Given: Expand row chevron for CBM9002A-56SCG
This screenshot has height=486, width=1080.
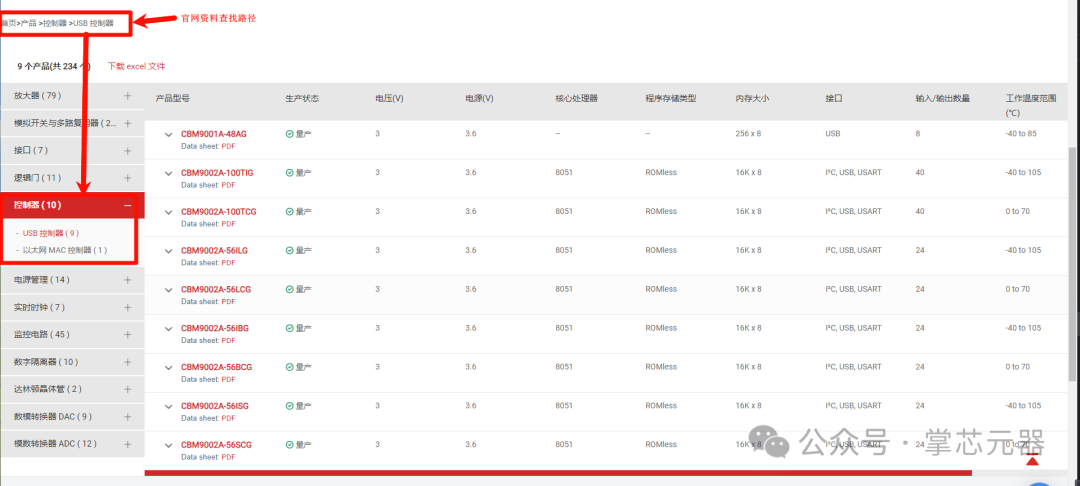Looking at the screenshot, I should [x=168, y=445].
